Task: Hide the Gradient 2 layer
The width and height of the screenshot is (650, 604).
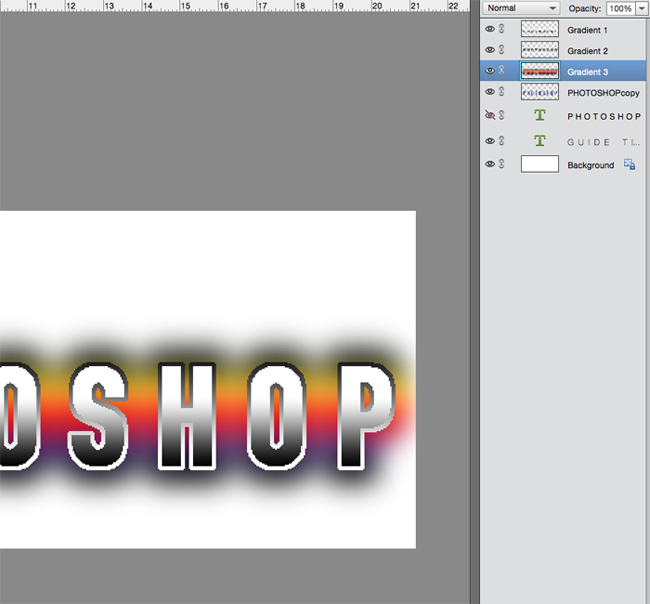Action: pos(490,50)
